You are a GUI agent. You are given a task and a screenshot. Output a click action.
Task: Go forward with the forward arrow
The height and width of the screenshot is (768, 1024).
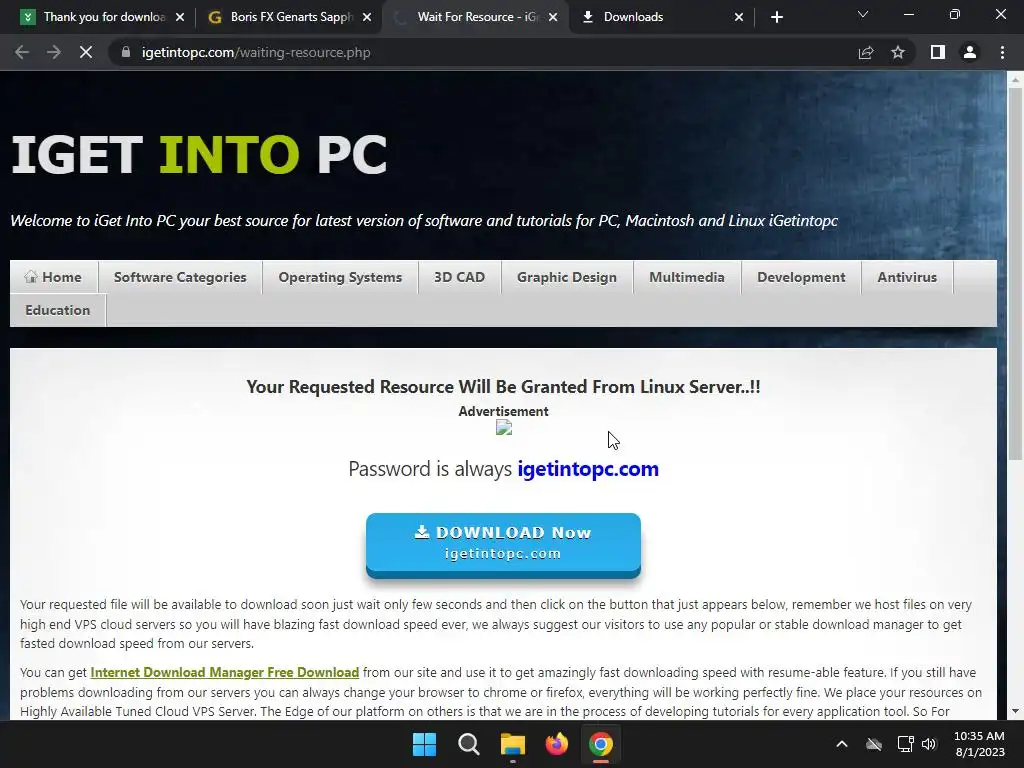click(54, 52)
